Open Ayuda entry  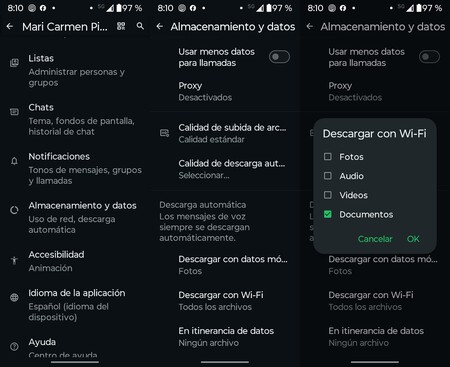click(x=75, y=348)
